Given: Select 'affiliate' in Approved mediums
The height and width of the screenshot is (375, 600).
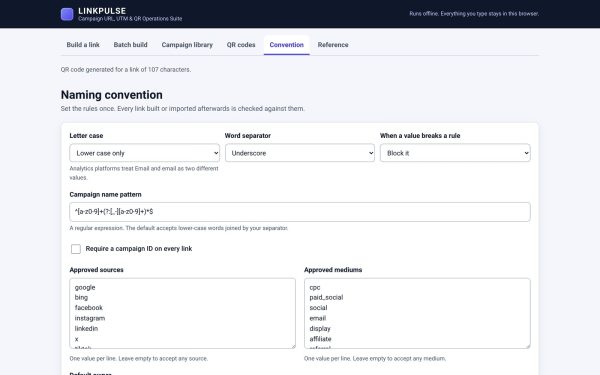Looking at the screenshot, I should (x=321, y=339).
